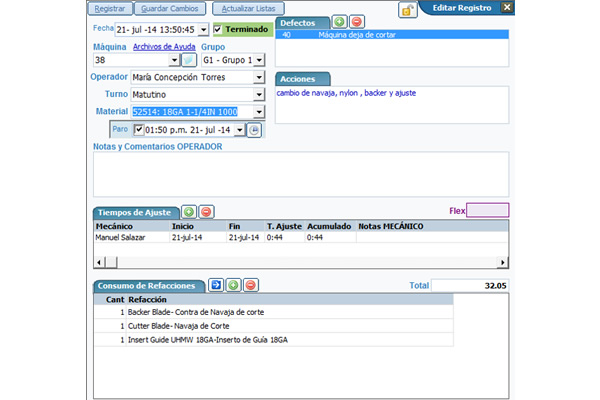The image size is (600, 400).
Task: Remove selected defect with red minus
Action: click(x=357, y=21)
